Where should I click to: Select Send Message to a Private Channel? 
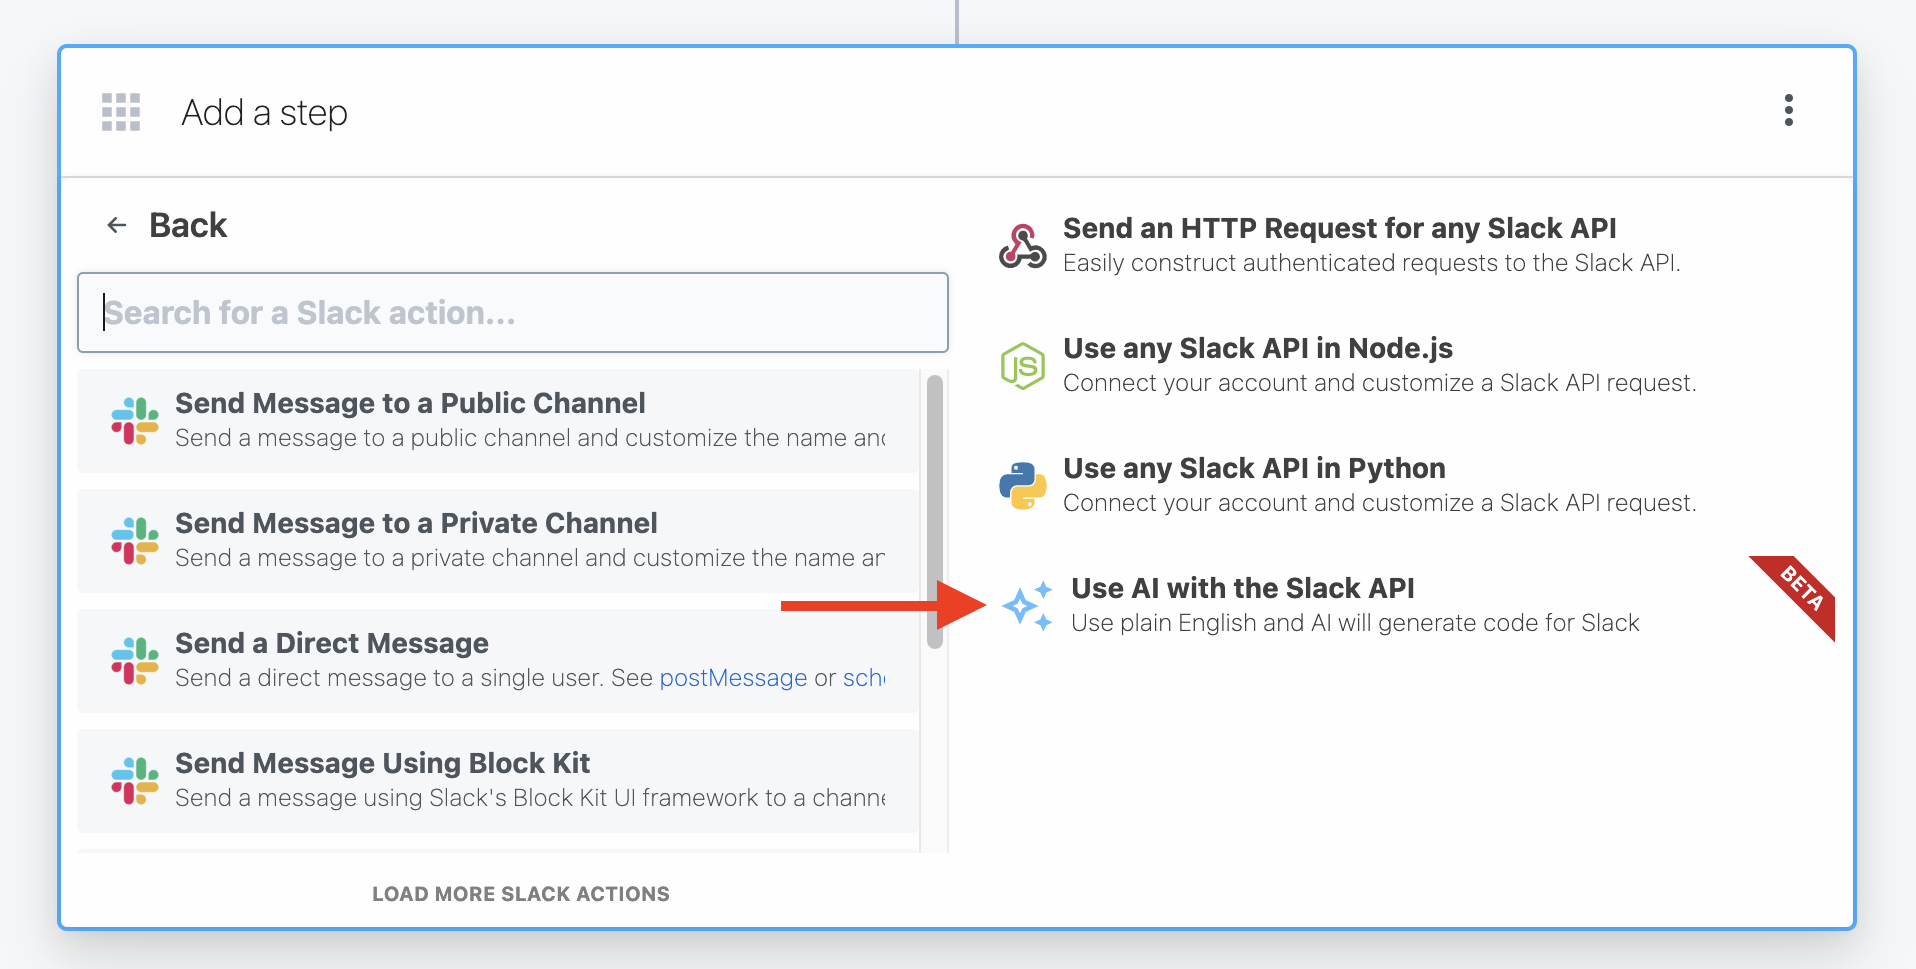coord(498,541)
